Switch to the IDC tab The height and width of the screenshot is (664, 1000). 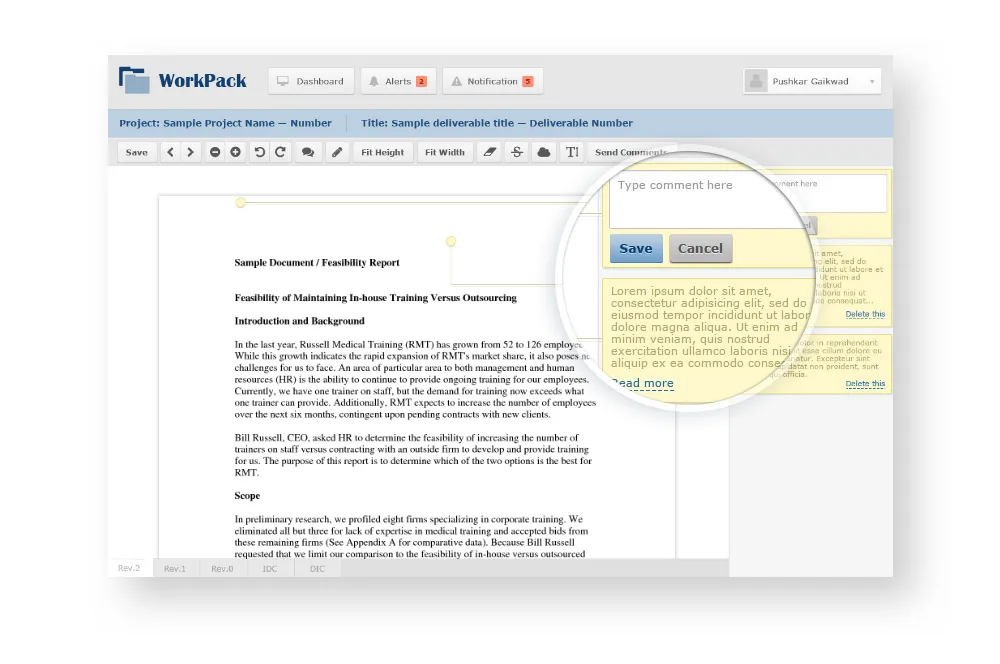coord(270,568)
